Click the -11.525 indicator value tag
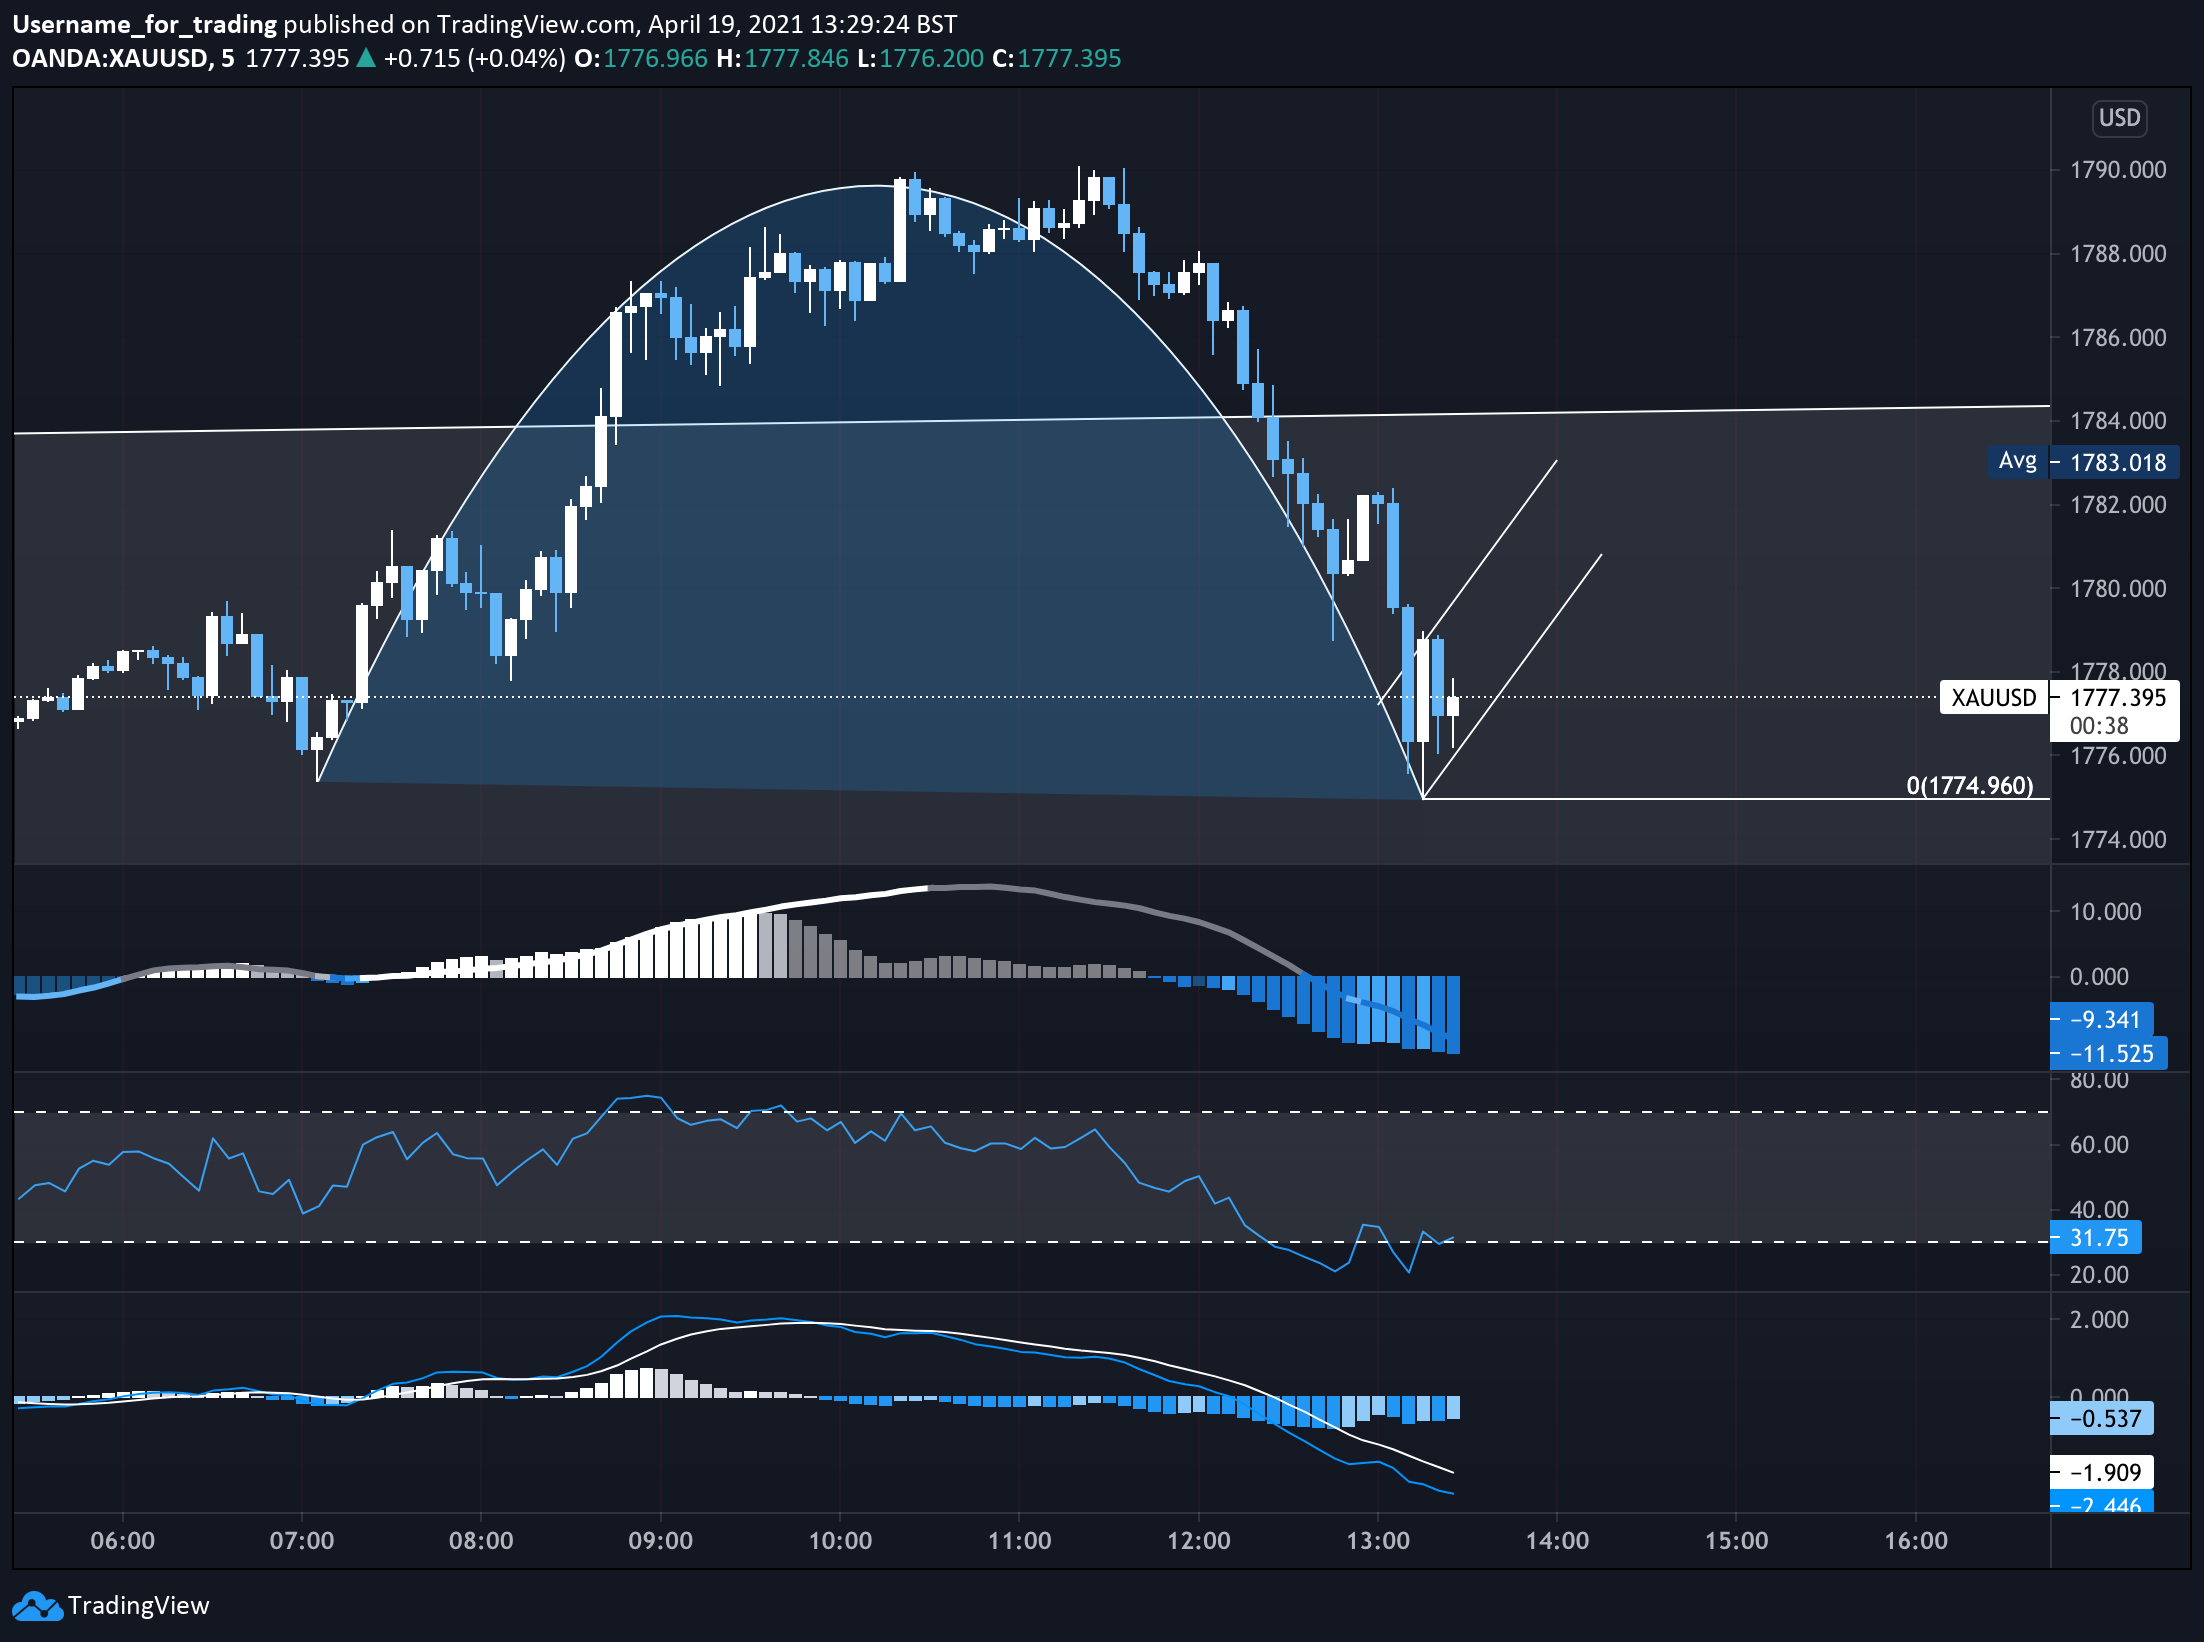The width and height of the screenshot is (2204, 1642). (x=2109, y=1053)
